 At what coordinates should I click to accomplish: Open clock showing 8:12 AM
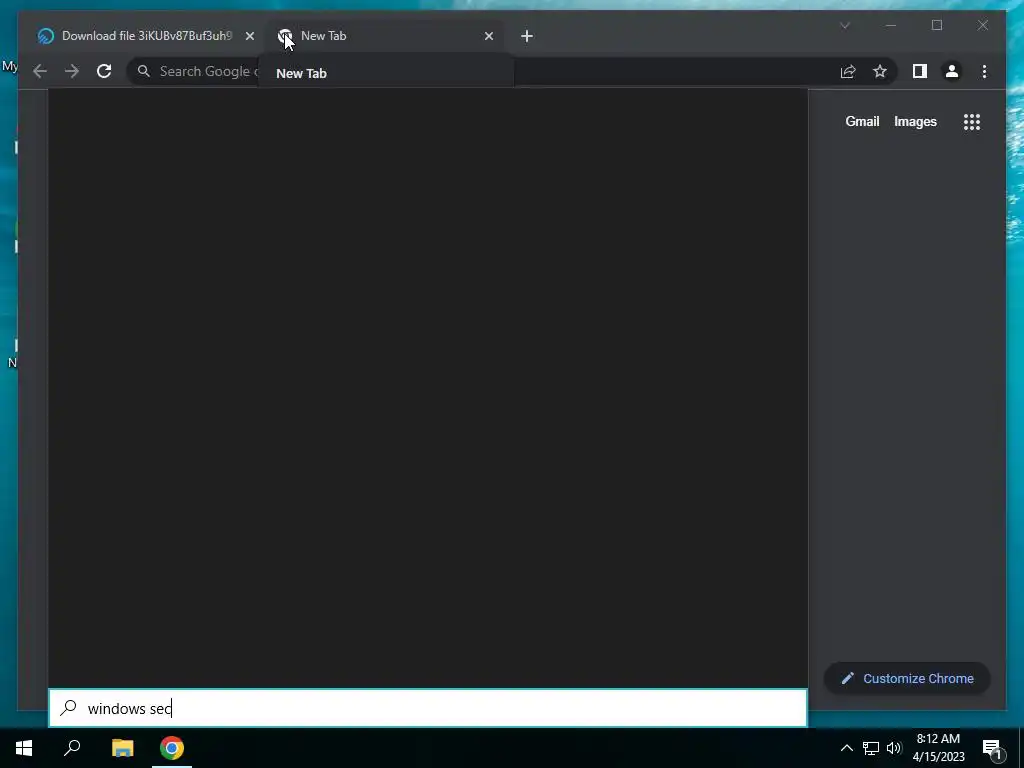(x=938, y=748)
